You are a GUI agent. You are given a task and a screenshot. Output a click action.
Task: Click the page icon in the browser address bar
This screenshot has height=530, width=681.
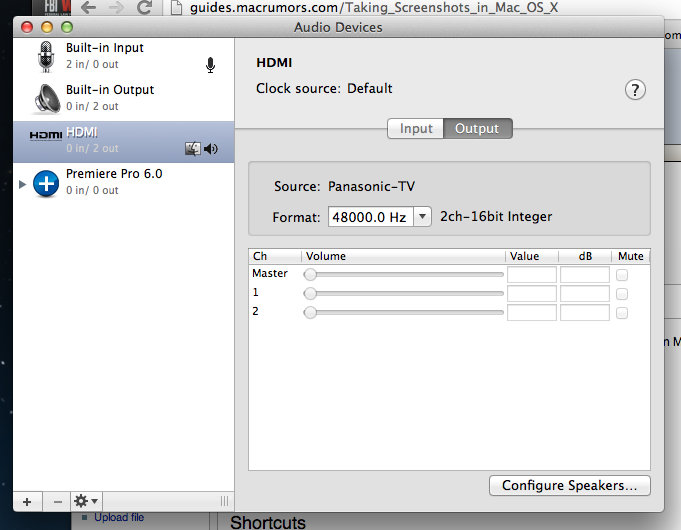[176, 8]
